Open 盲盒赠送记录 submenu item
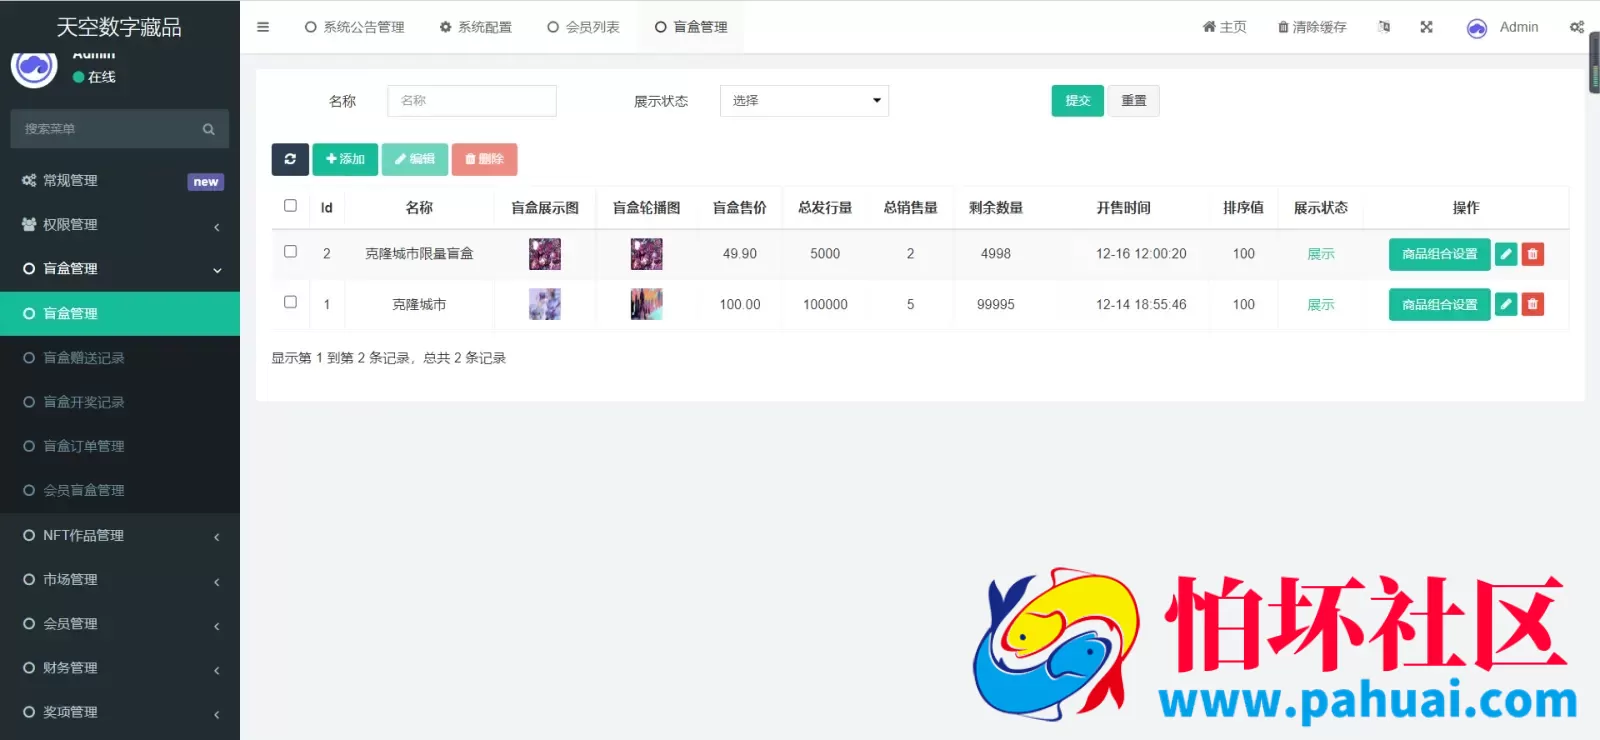Viewport: 1600px width, 740px height. coord(120,358)
